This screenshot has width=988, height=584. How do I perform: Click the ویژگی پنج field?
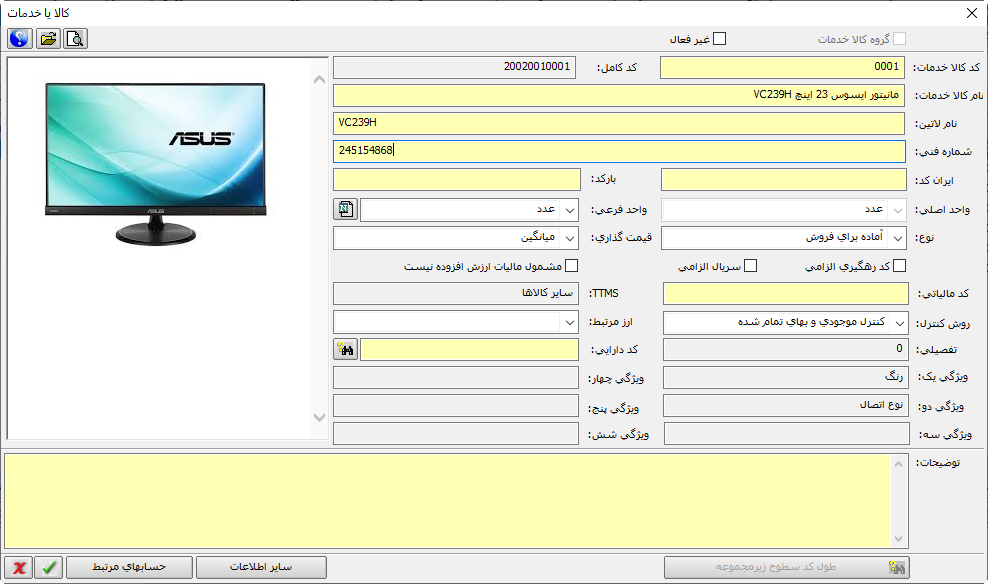pyautogui.click(x=456, y=406)
